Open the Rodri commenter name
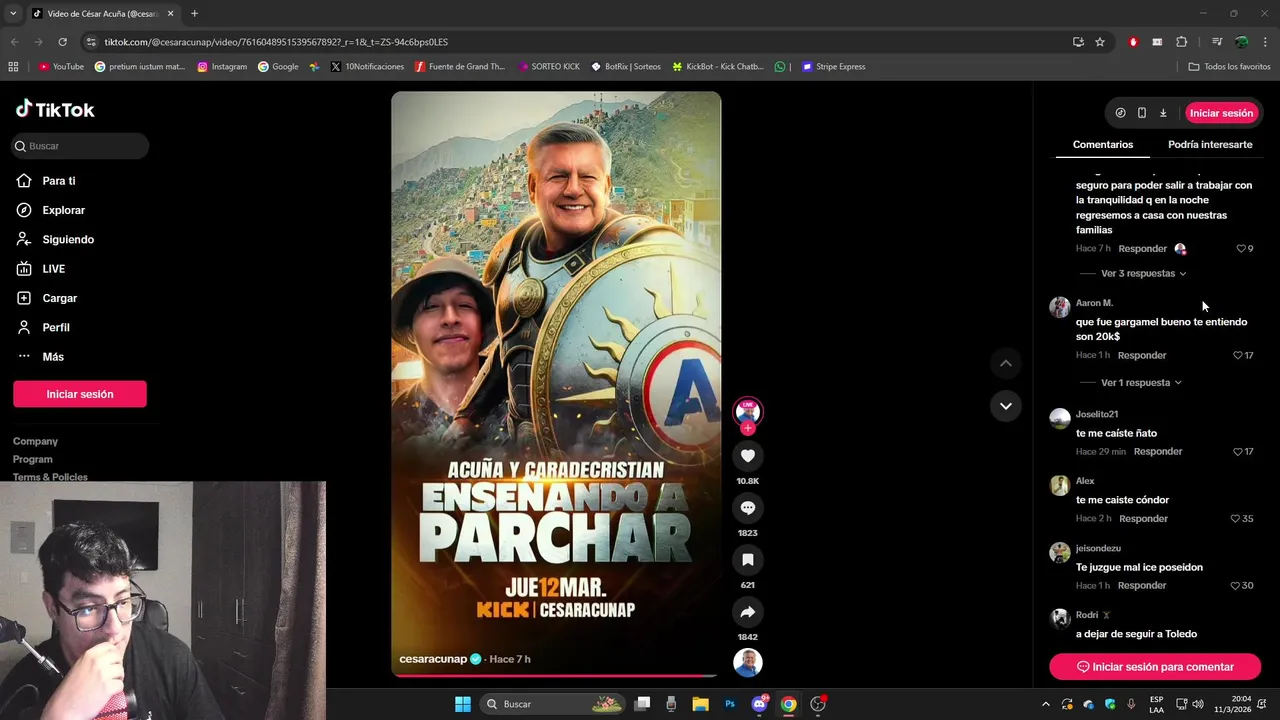Image resolution: width=1280 pixels, height=720 pixels. click(1087, 615)
